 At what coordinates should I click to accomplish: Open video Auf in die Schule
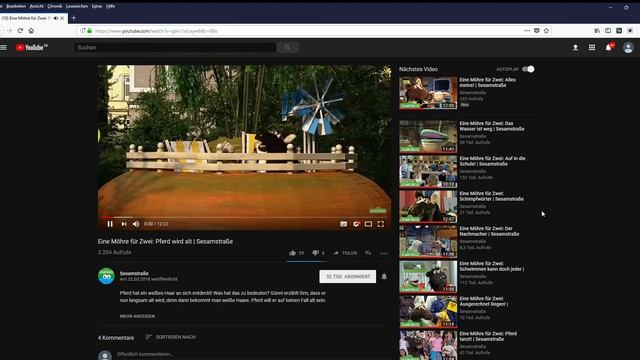tap(492, 161)
